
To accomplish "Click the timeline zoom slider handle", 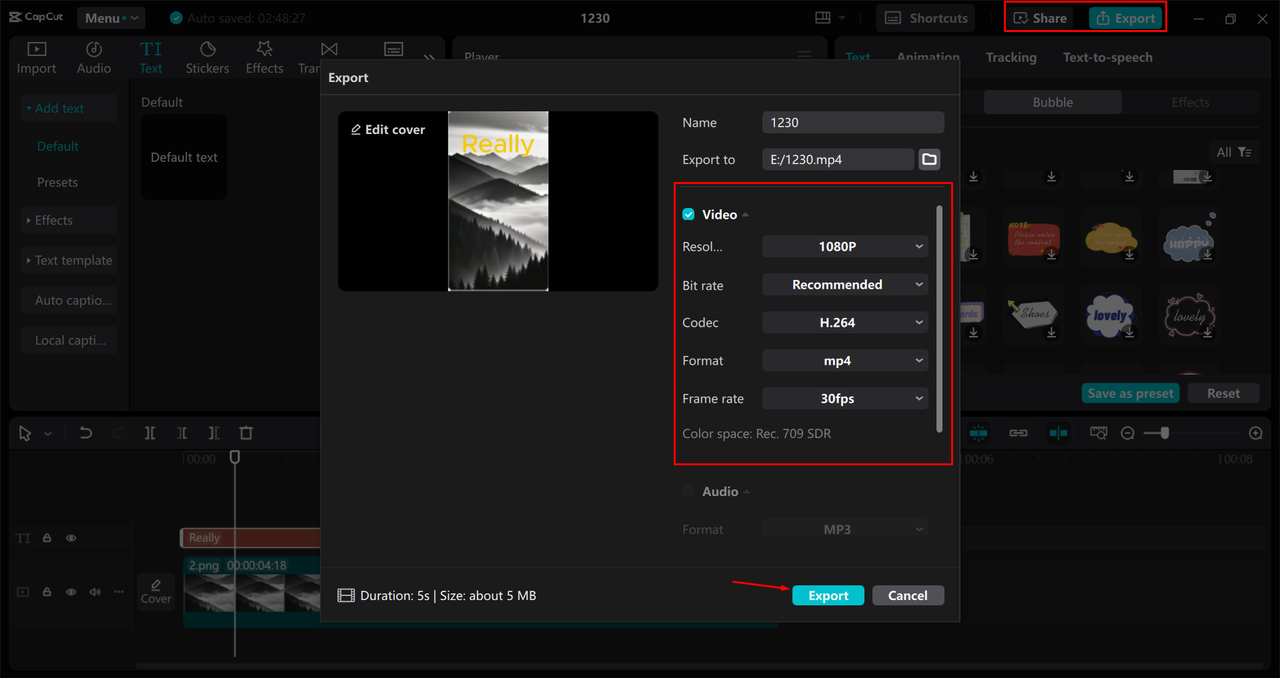I will point(1165,433).
